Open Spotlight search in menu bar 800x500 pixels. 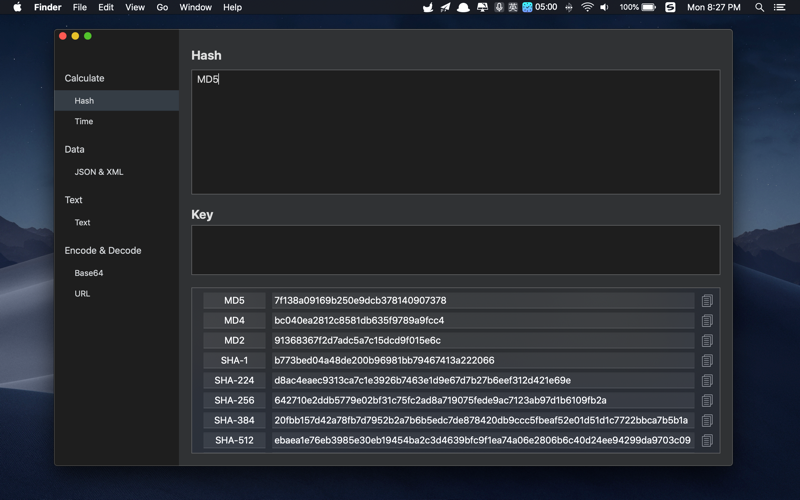point(759,7)
